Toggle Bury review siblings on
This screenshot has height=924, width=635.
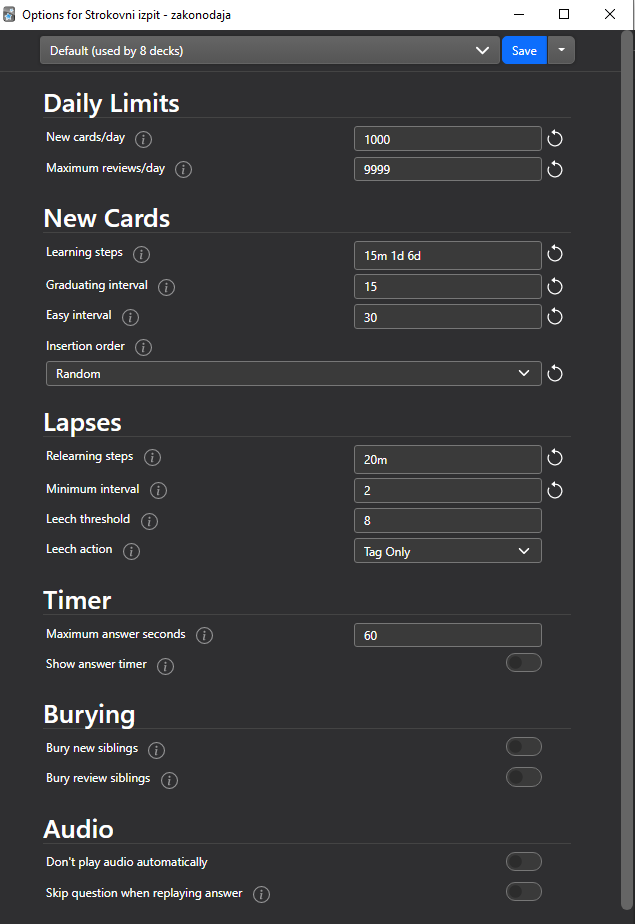pyautogui.click(x=523, y=777)
